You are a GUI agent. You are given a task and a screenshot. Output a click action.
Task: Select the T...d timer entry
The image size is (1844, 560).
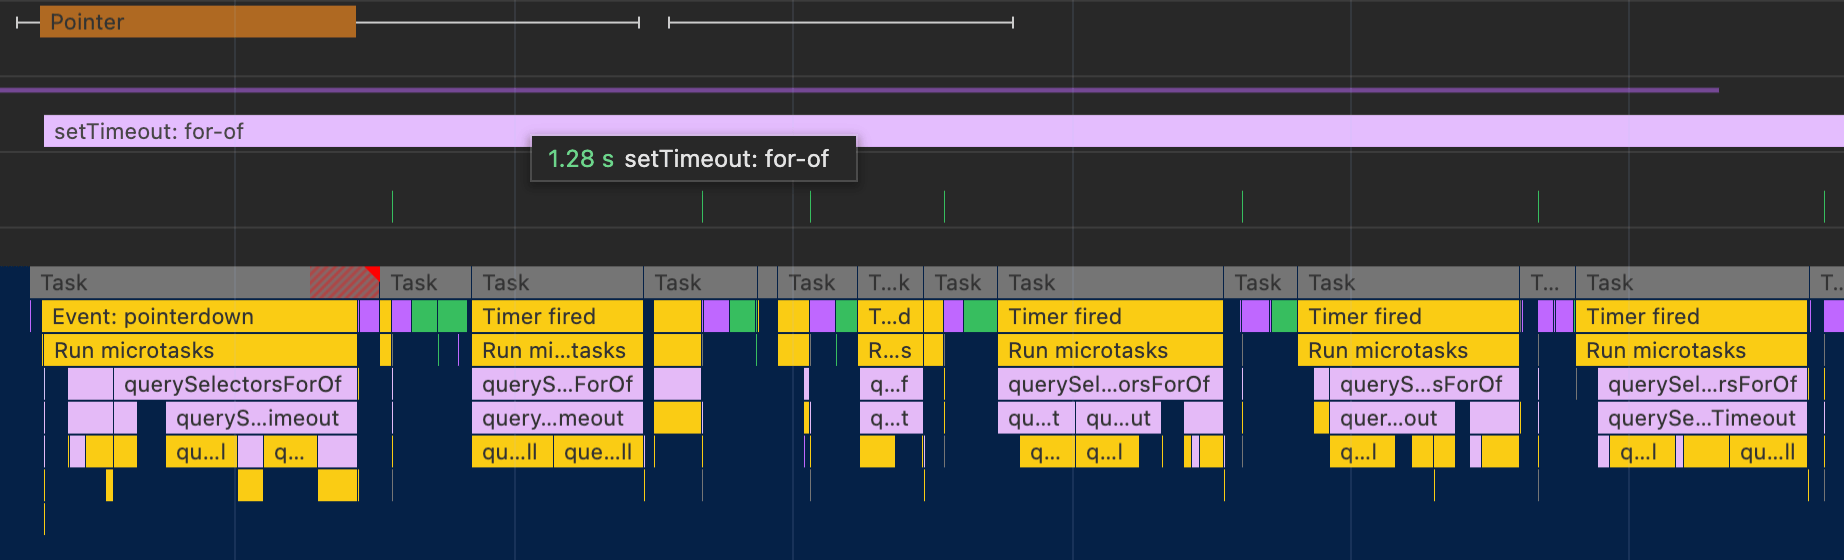coord(889,317)
